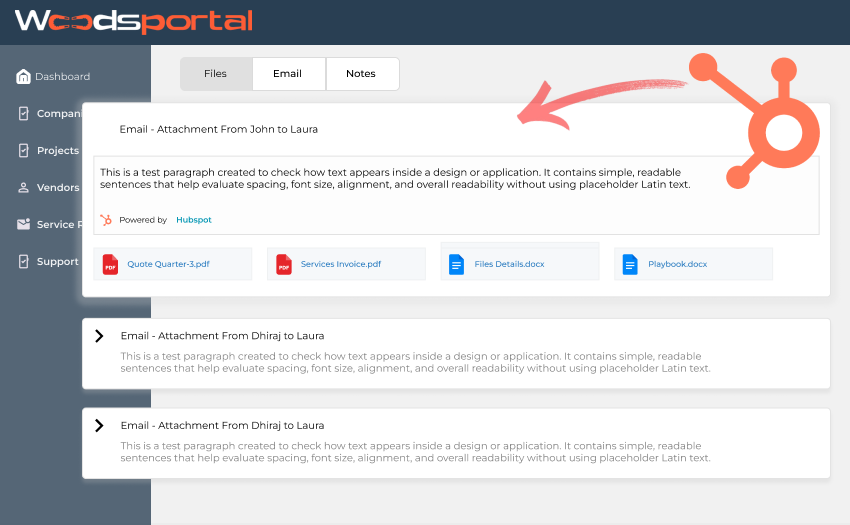Open Support in the sidebar
The image size is (850, 525).
click(57, 261)
